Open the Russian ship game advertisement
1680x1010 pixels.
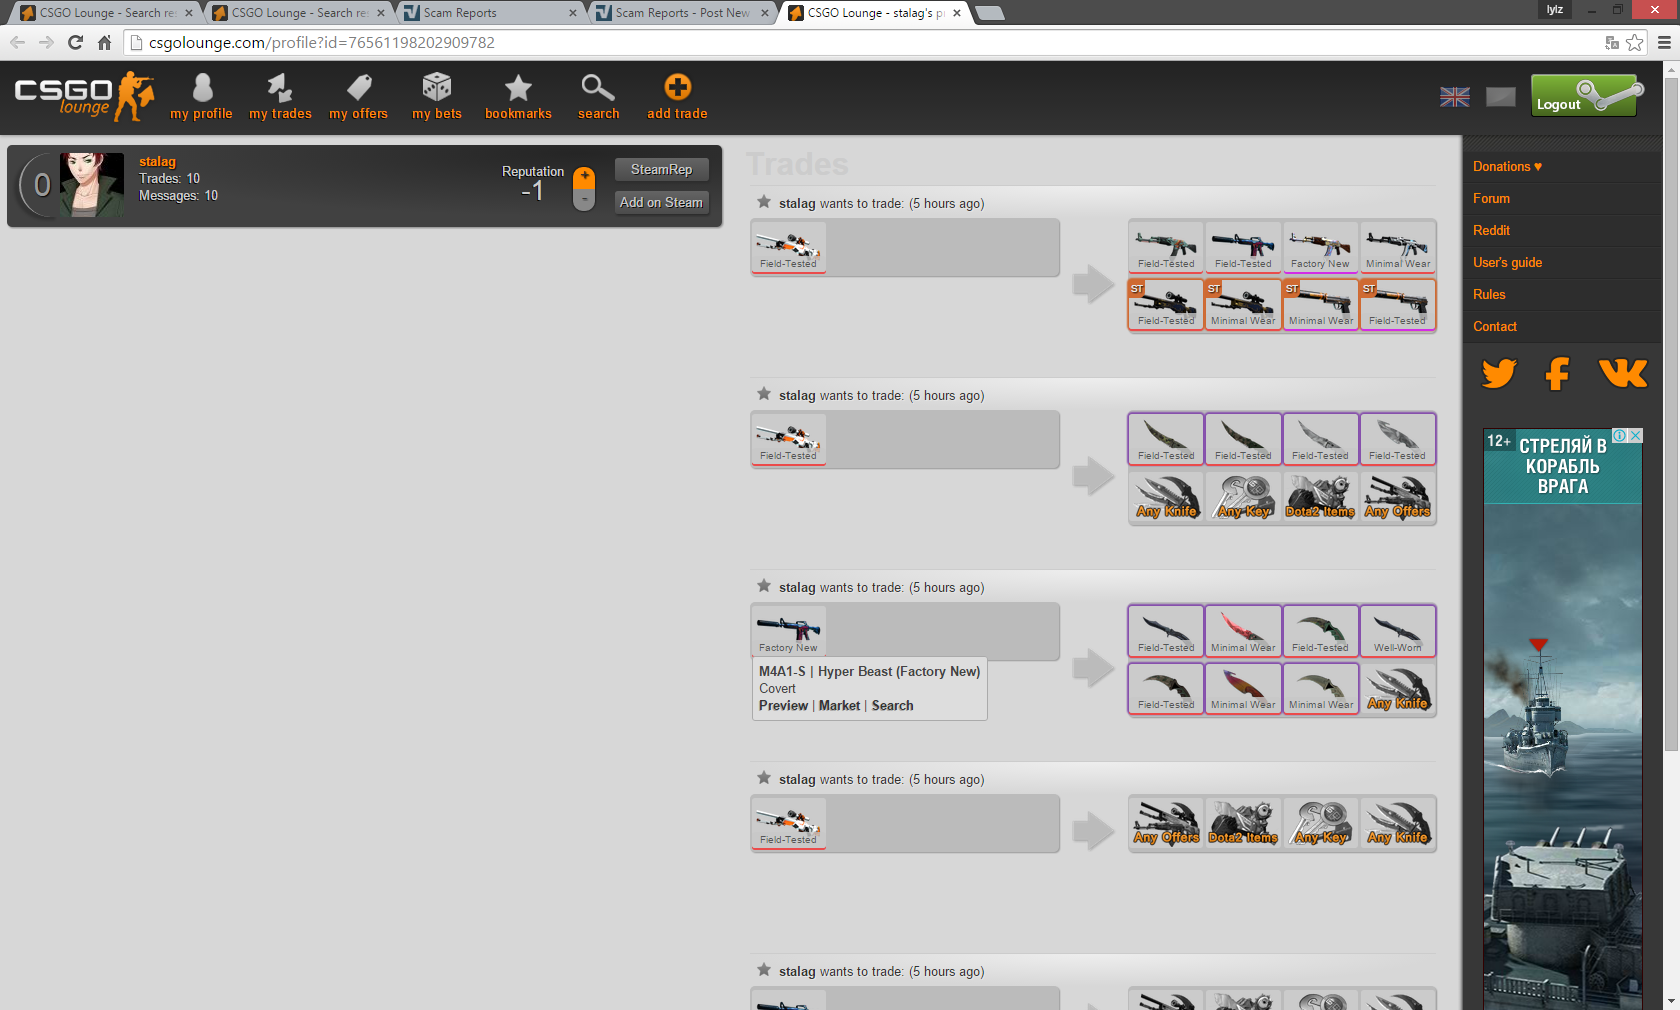point(1562,718)
